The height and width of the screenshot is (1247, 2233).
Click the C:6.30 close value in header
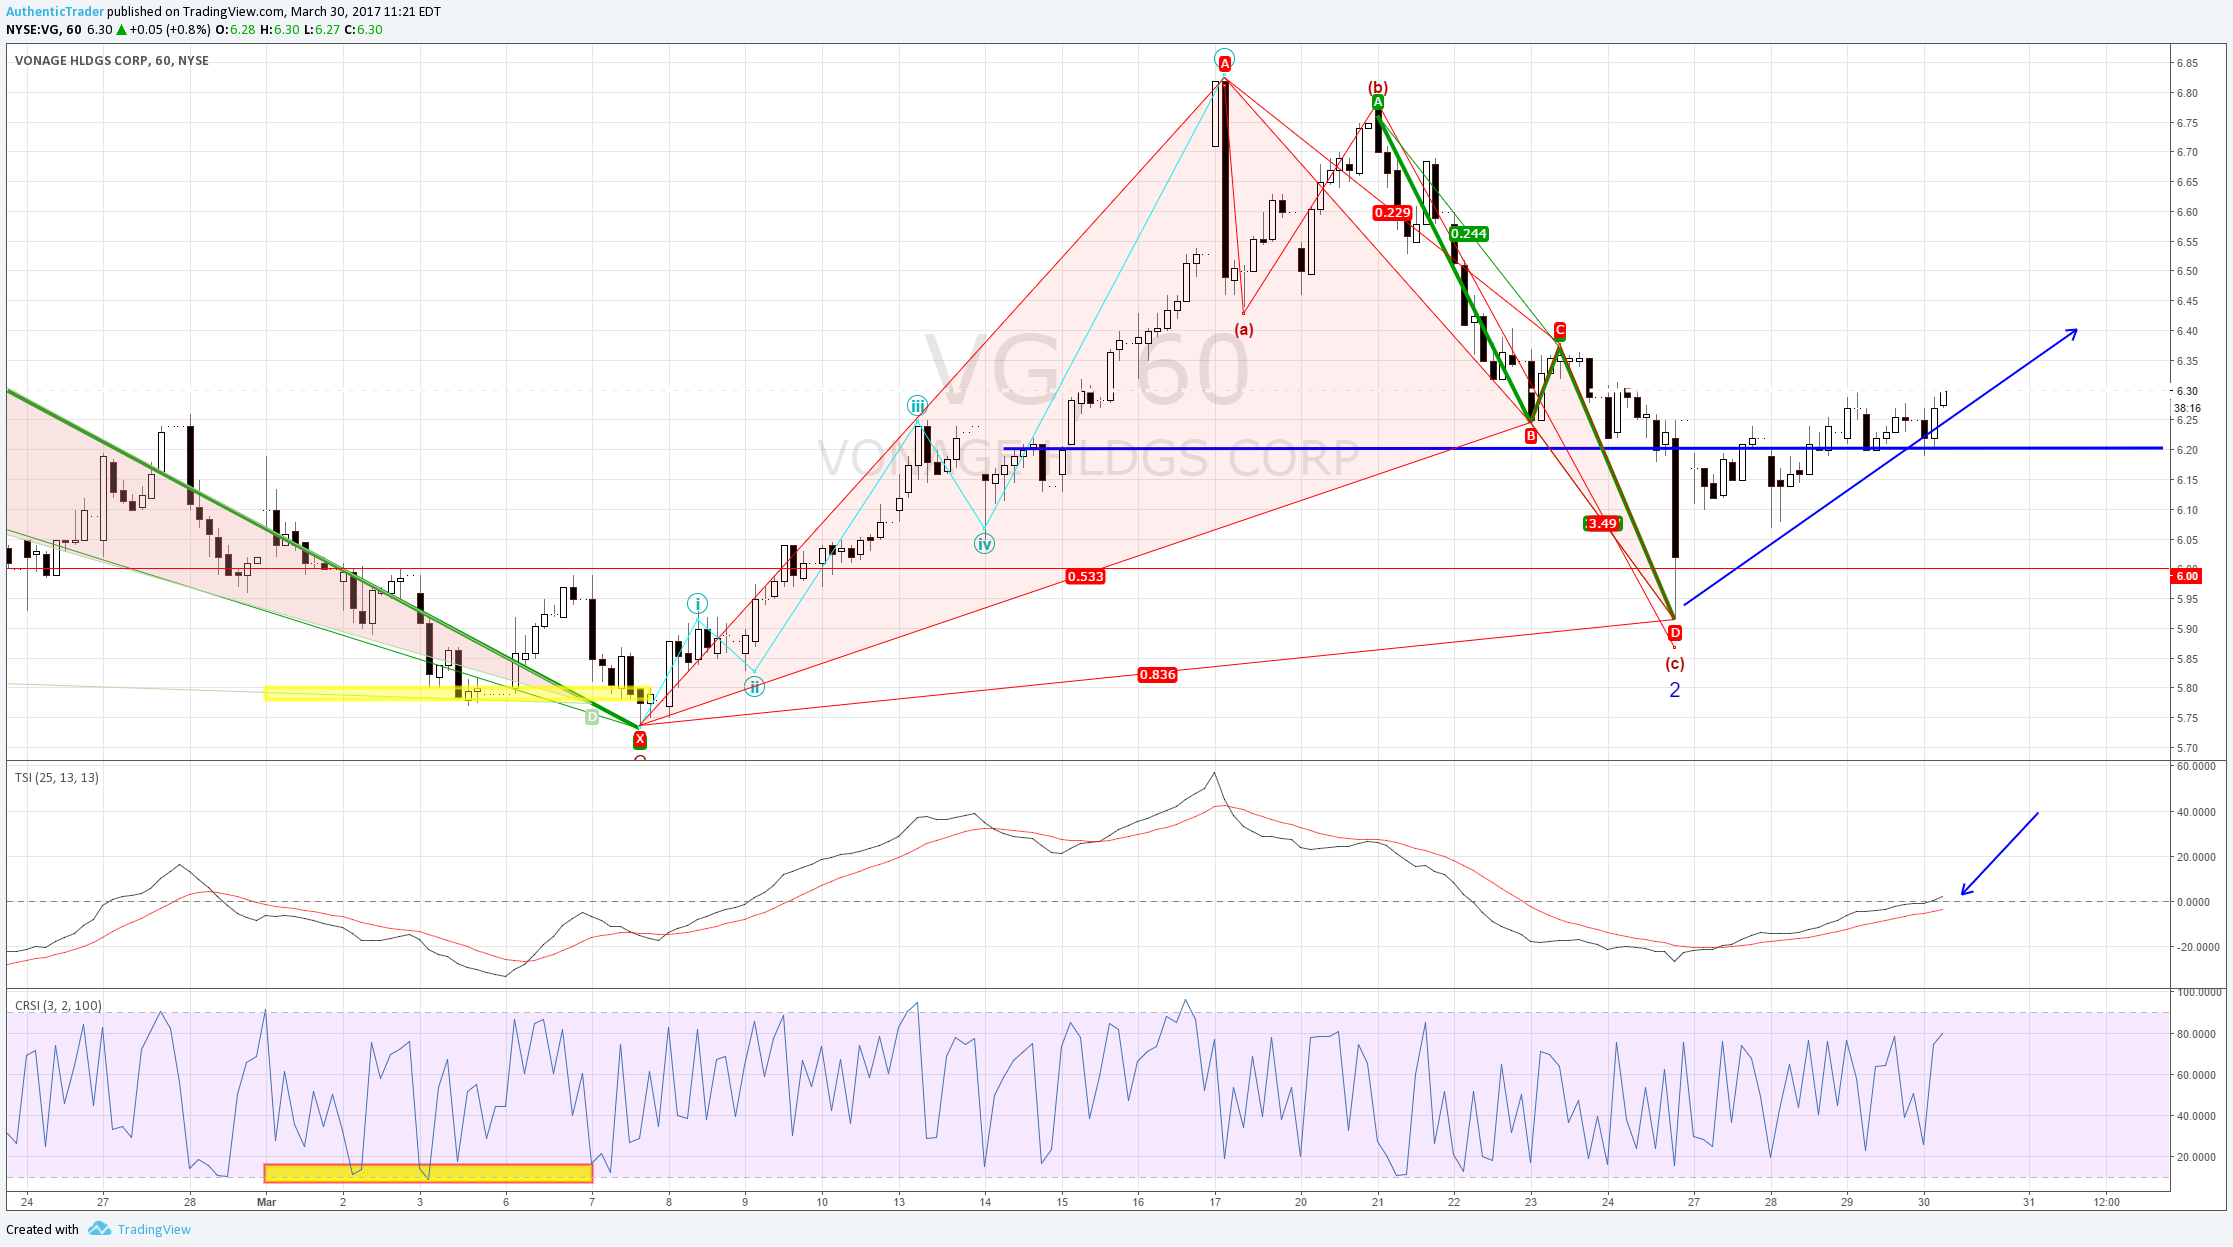click(x=364, y=29)
